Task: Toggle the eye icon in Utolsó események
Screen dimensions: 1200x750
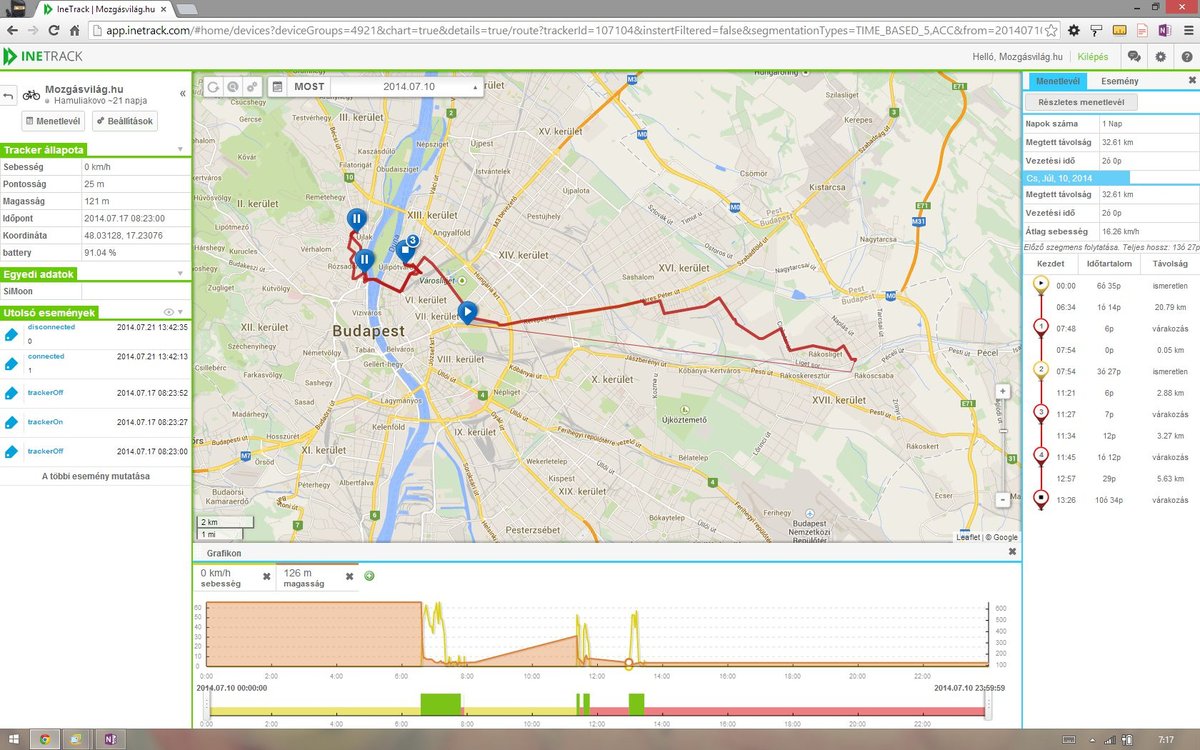Action: point(169,313)
